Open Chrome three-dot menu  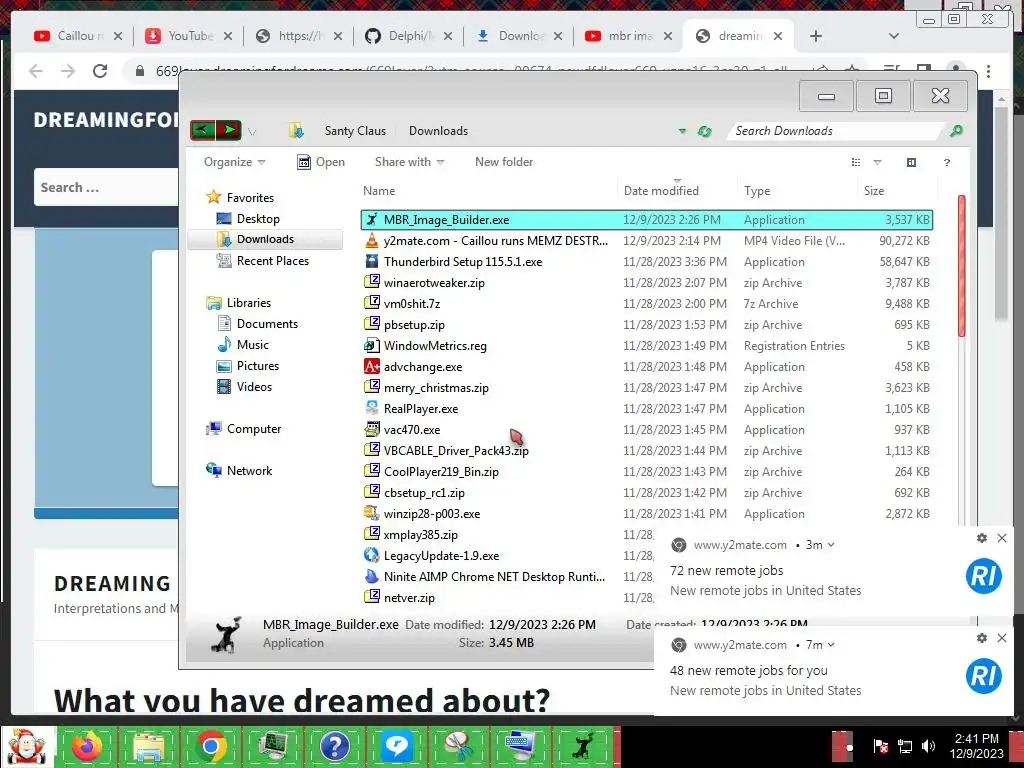point(988,71)
